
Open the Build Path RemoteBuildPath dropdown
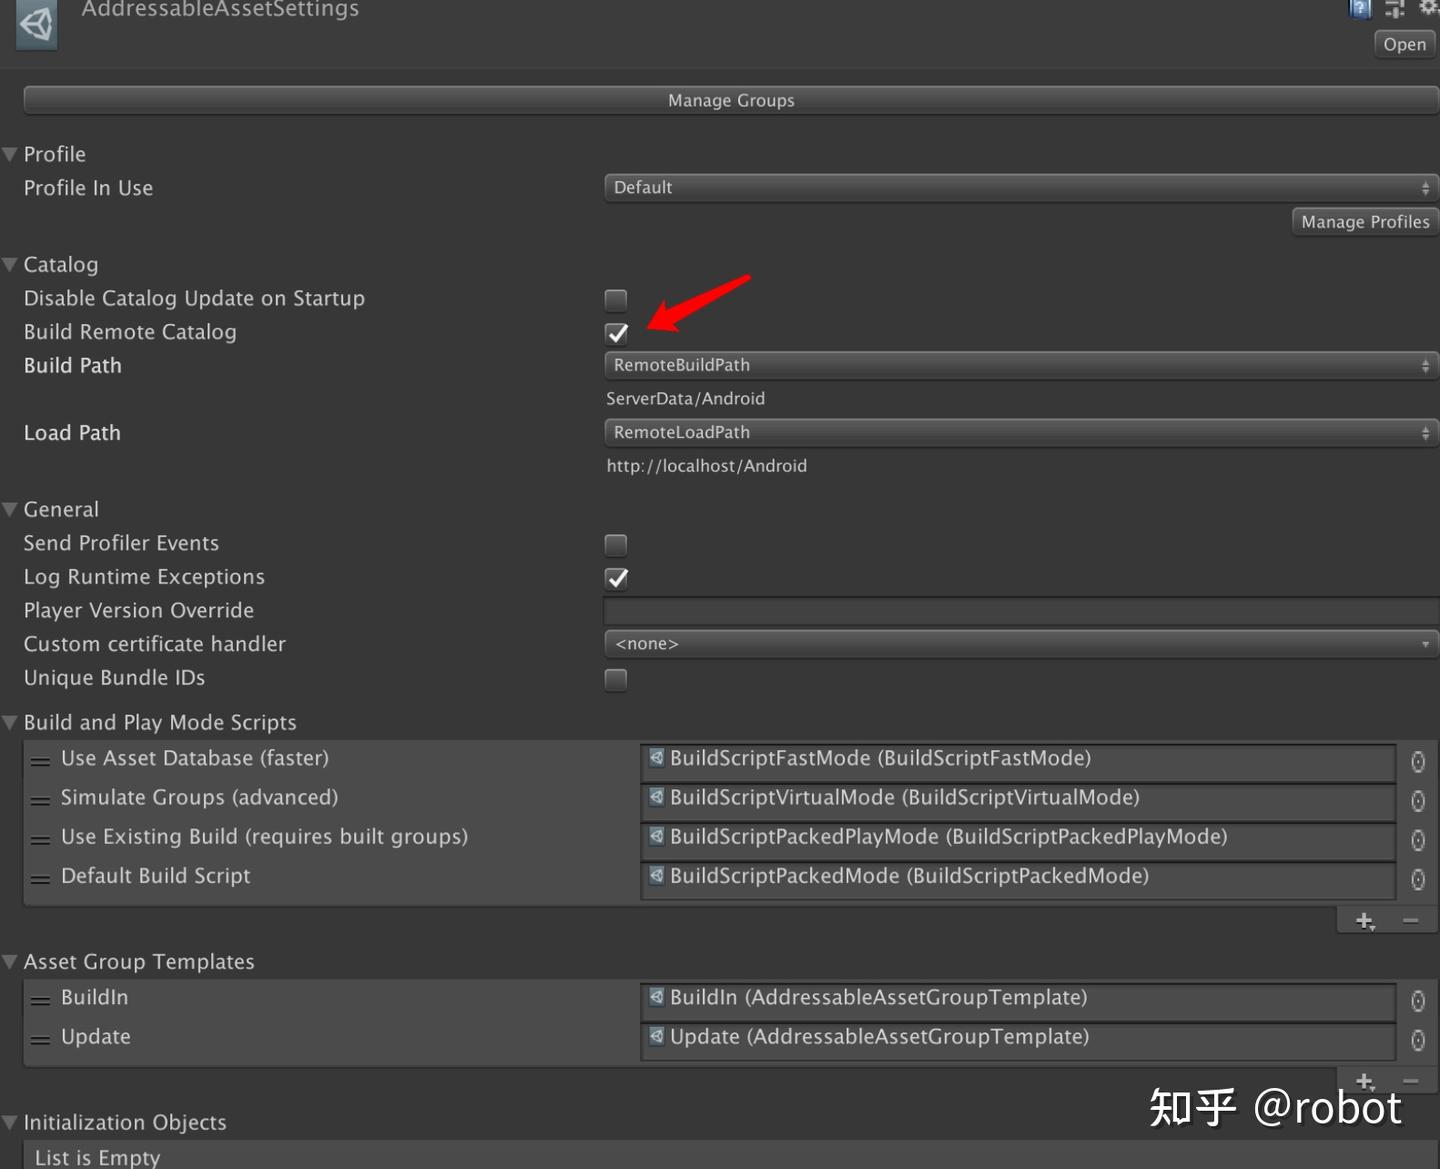(1021, 366)
